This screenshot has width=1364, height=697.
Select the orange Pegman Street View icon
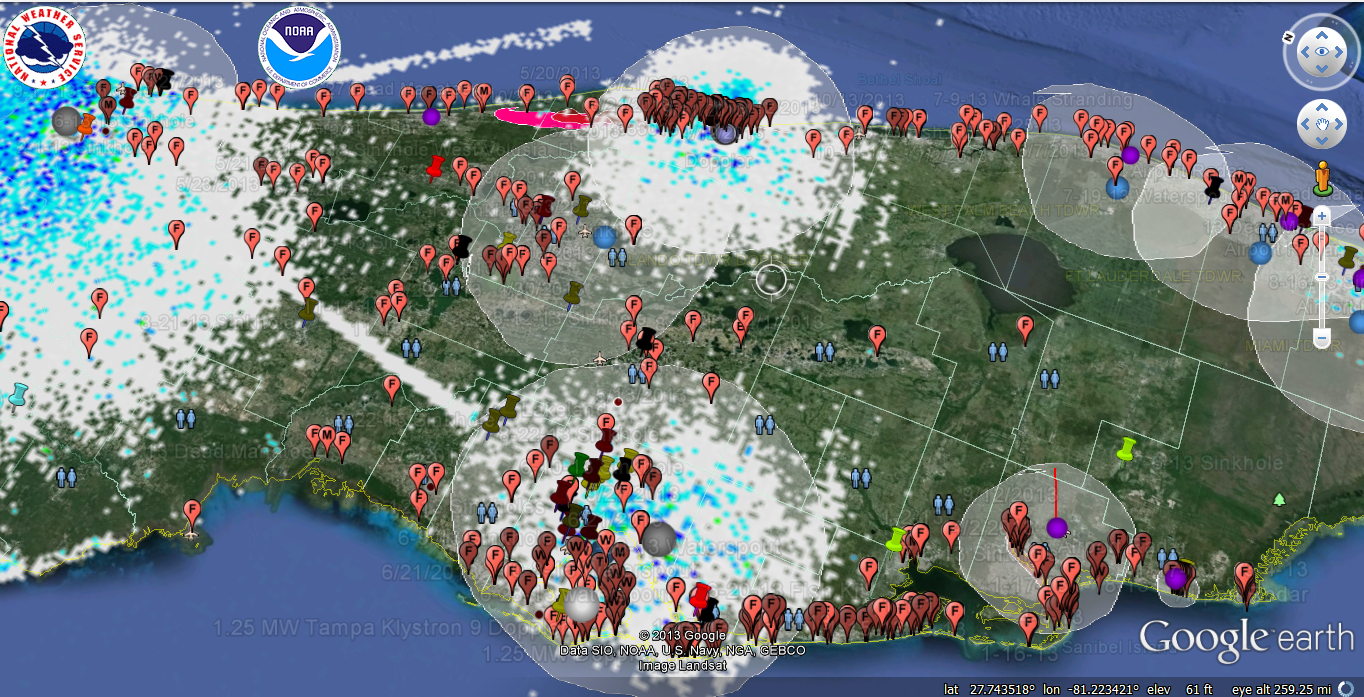1322,178
